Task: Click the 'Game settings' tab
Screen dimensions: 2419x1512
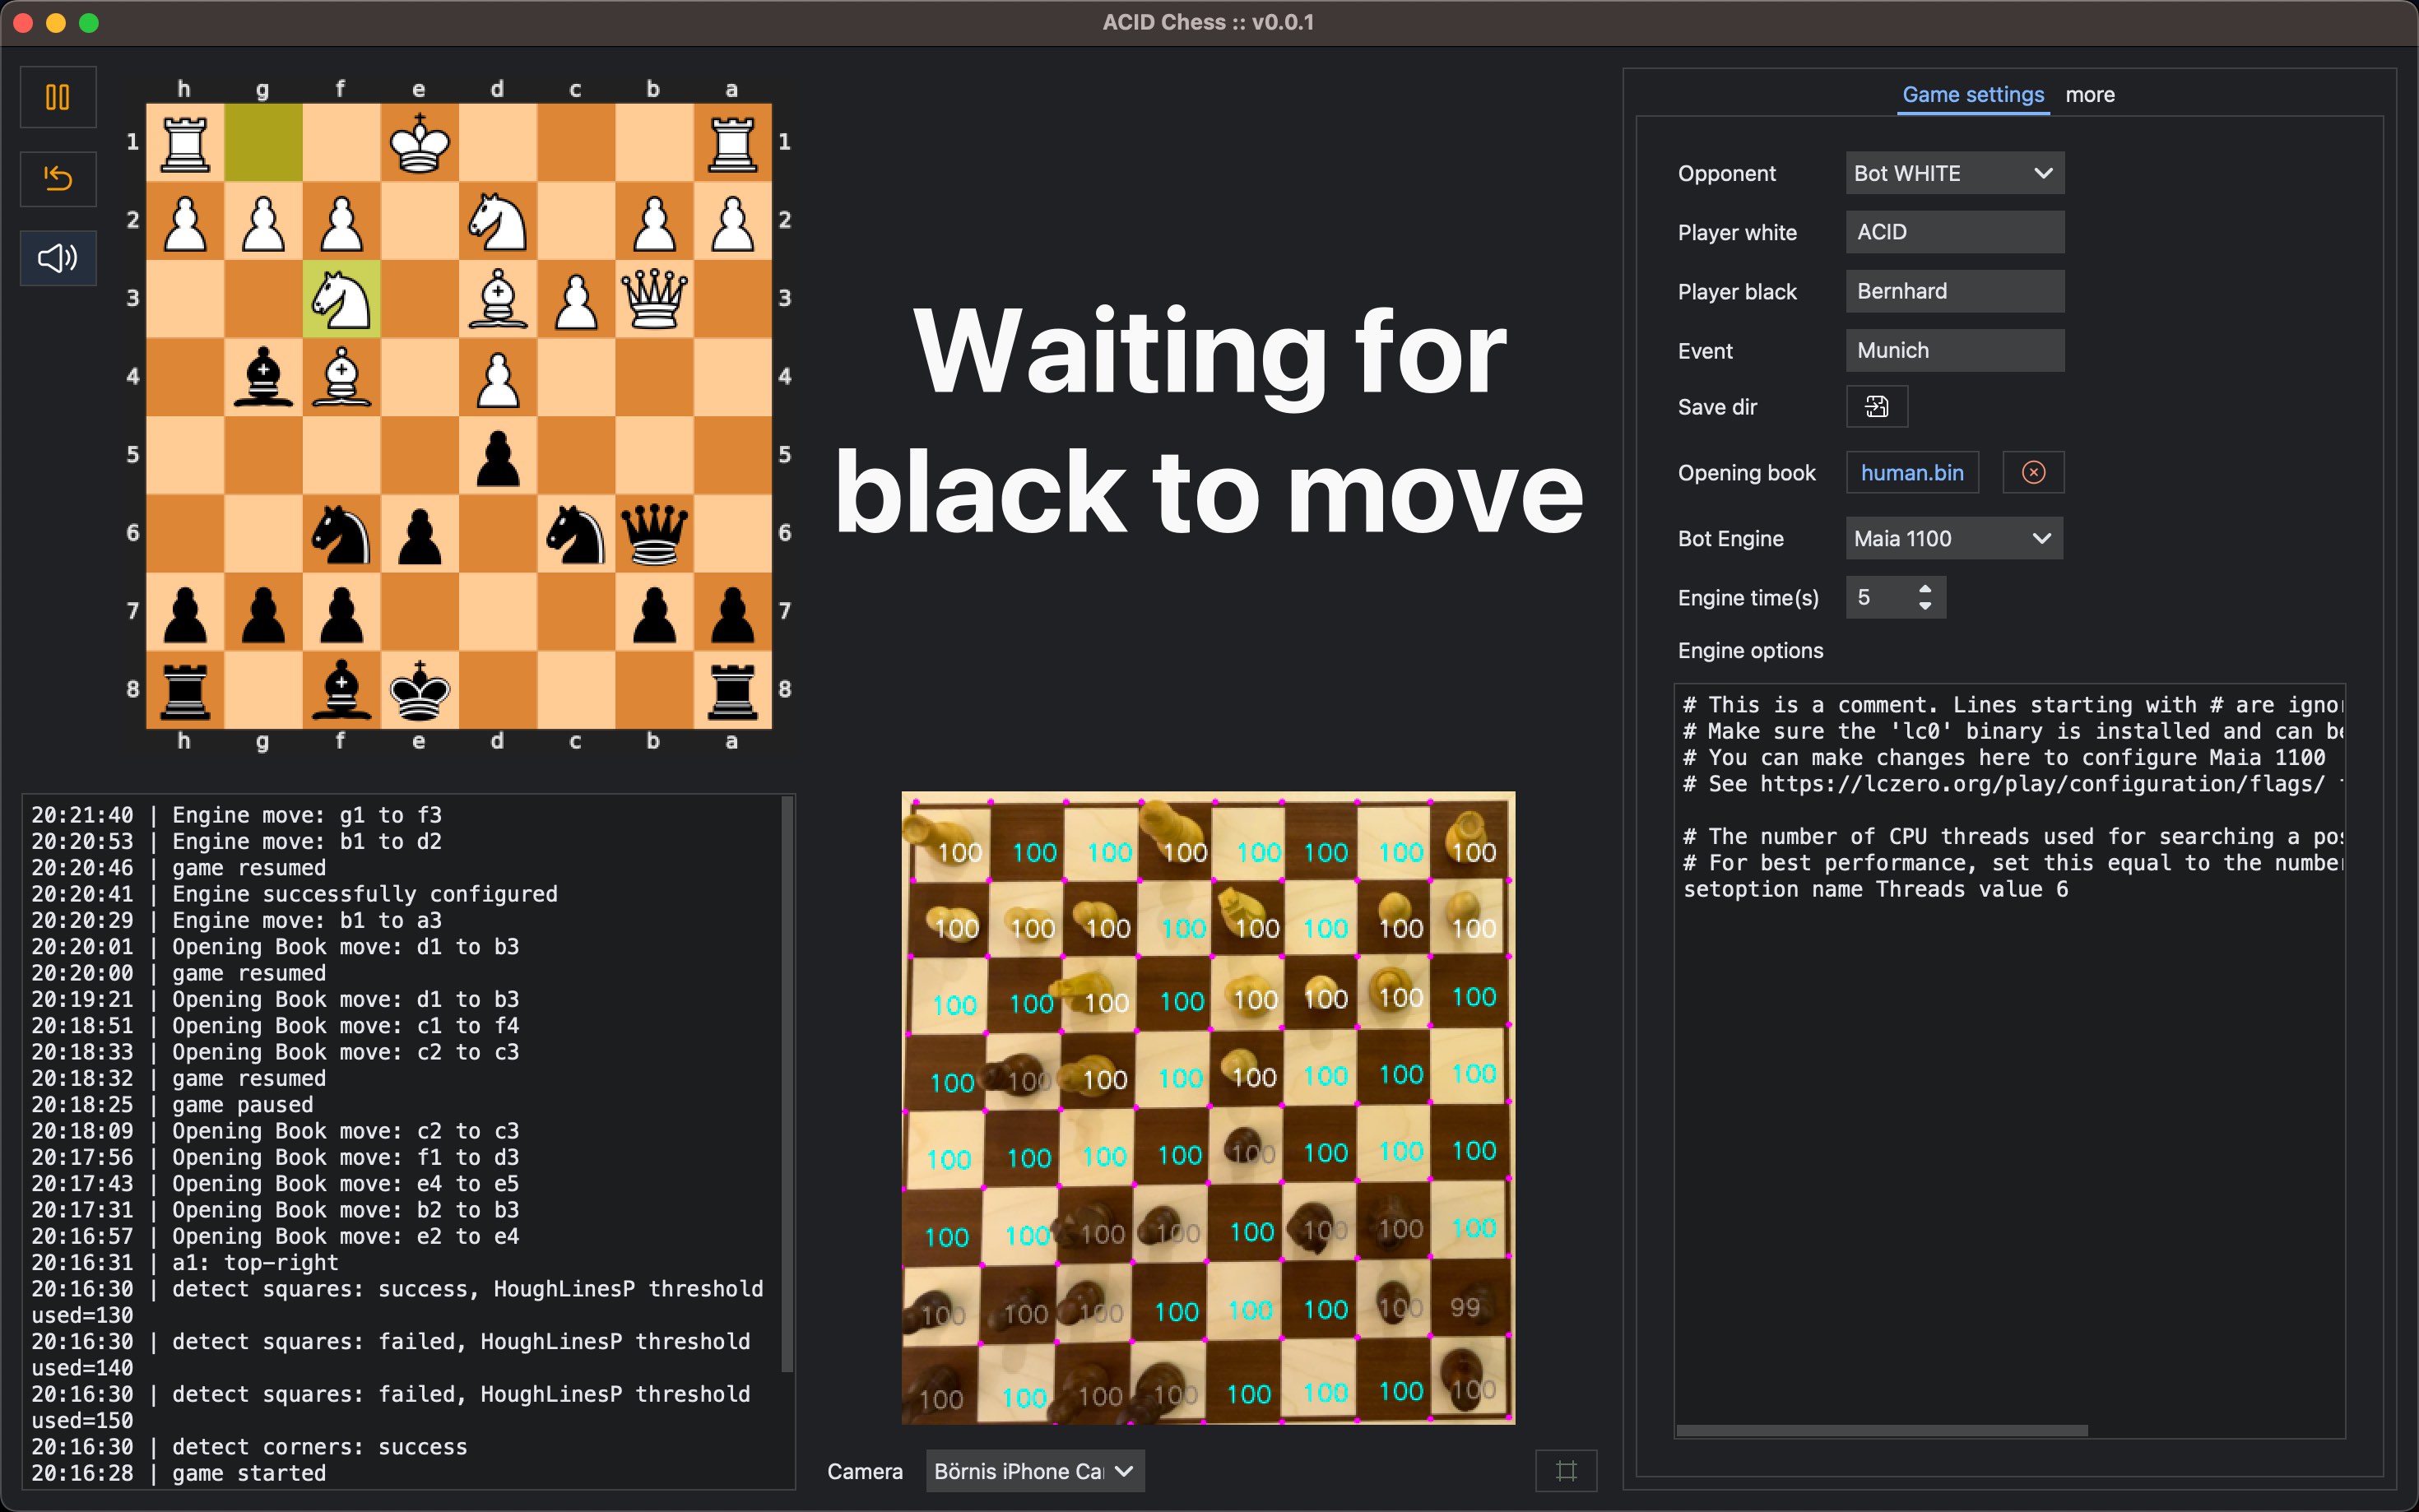Action: pyautogui.click(x=1970, y=94)
